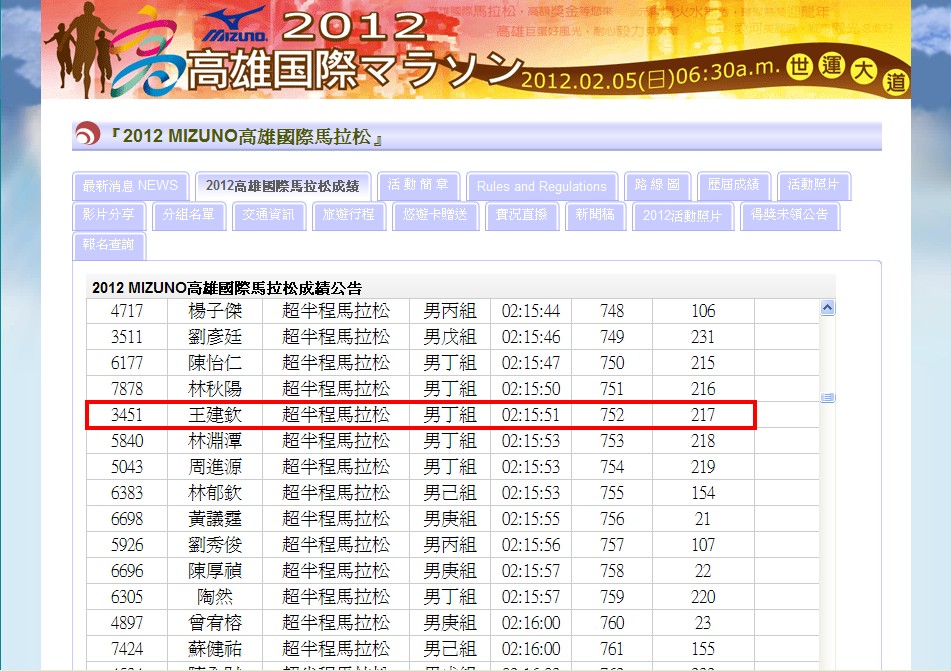This screenshot has width=951, height=671.
Task: Select the 2012高雄國際馬拉松成績 tab
Action: point(283,186)
